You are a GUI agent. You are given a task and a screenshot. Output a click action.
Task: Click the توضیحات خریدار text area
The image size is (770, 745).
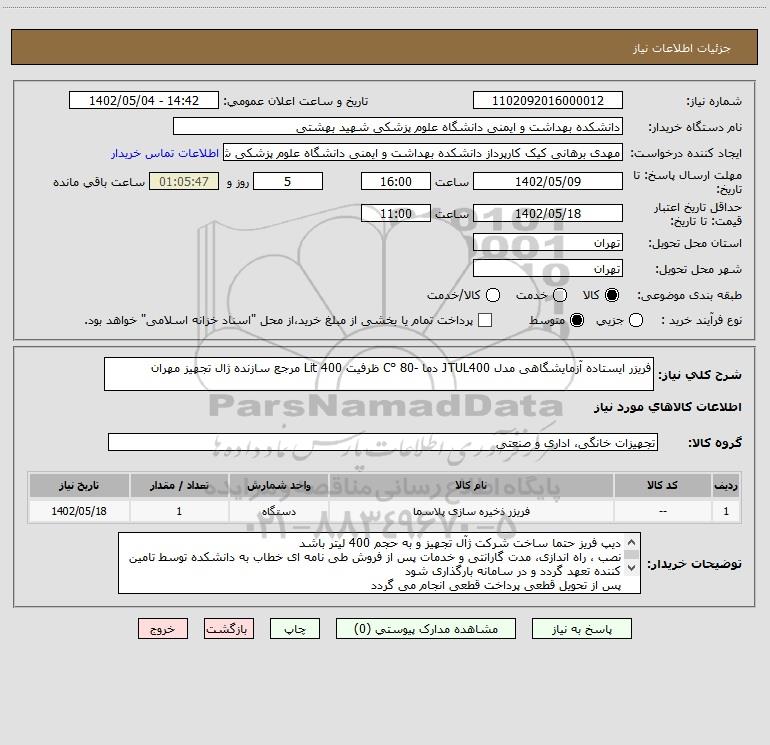coord(379,563)
